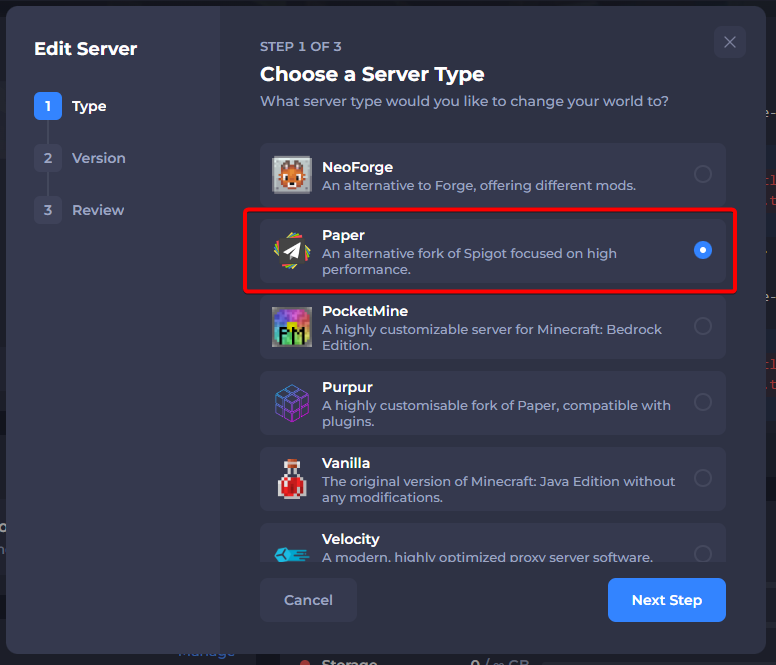The width and height of the screenshot is (776, 665).
Task: Click the PocketMine title text
Action: [365, 311]
